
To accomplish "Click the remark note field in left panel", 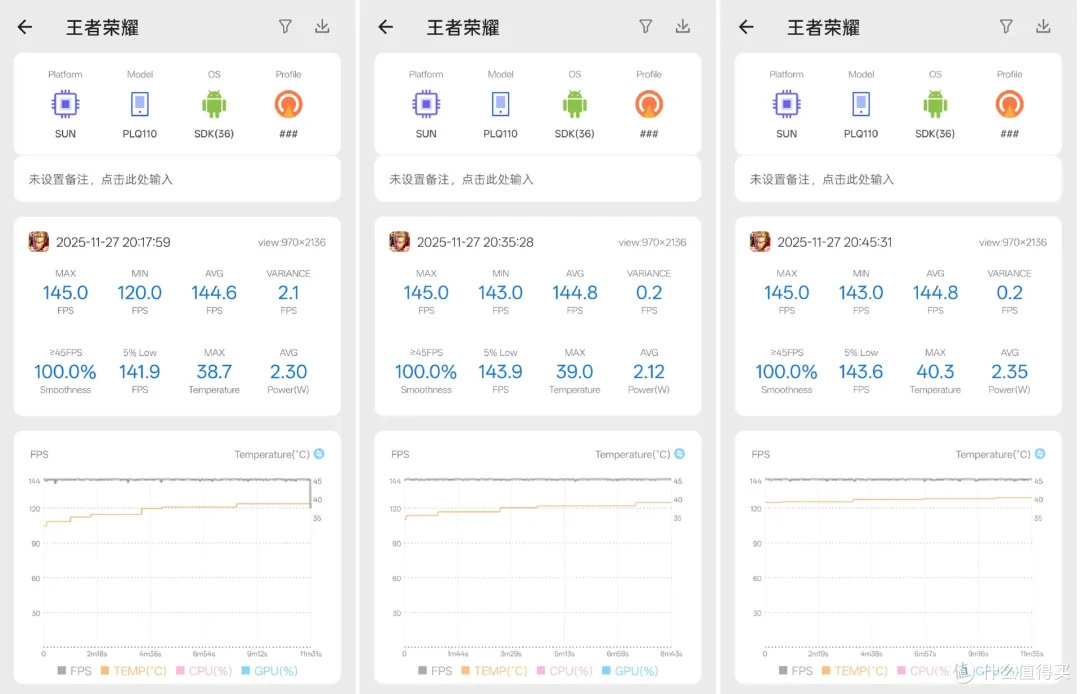I will 177,179.
